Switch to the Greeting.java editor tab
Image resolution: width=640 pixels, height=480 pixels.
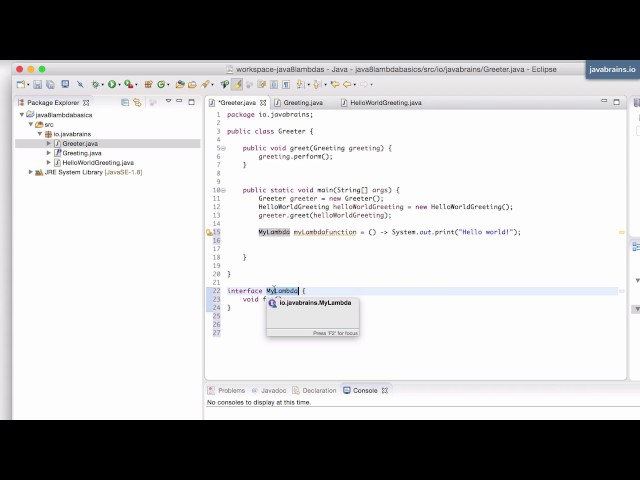[303, 102]
